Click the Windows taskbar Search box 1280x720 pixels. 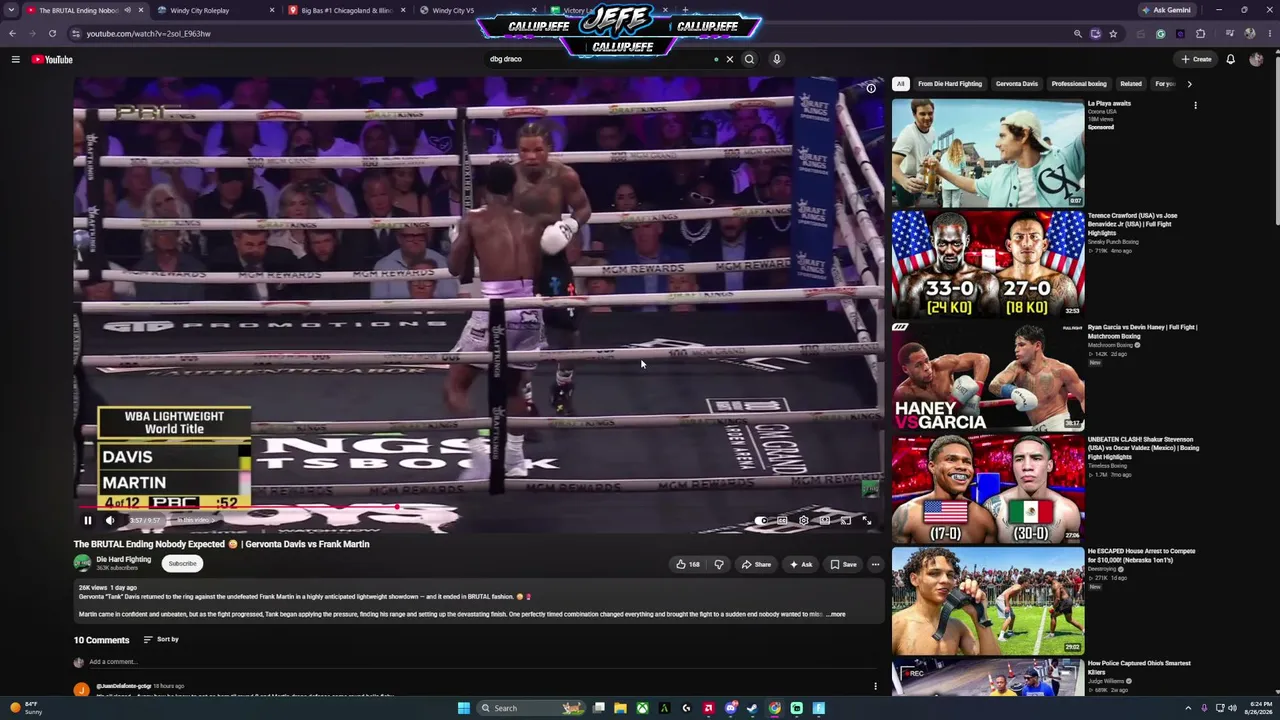[532, 708]
